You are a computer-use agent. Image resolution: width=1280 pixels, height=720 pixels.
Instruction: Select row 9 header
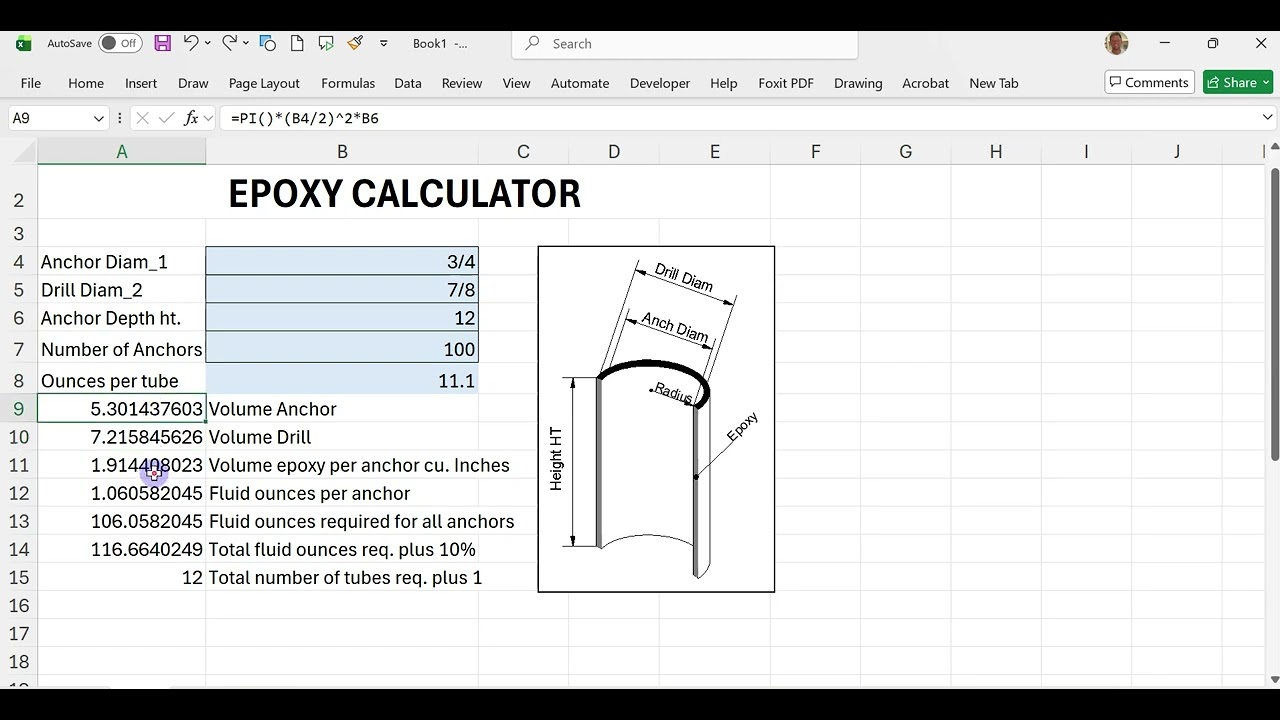(19, 409)
